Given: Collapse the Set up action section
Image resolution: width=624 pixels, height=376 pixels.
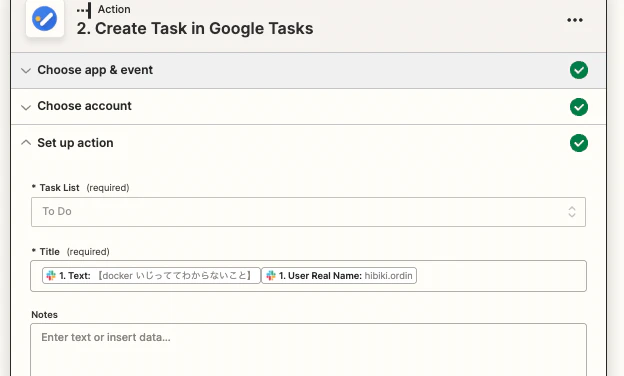Looking at the screenshot, I should point(26,142).
